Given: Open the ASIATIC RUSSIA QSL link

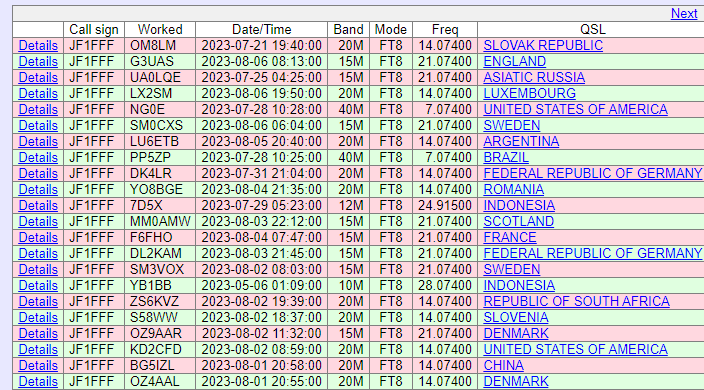Looking at the screenshot, I should (x=534, y=77).
